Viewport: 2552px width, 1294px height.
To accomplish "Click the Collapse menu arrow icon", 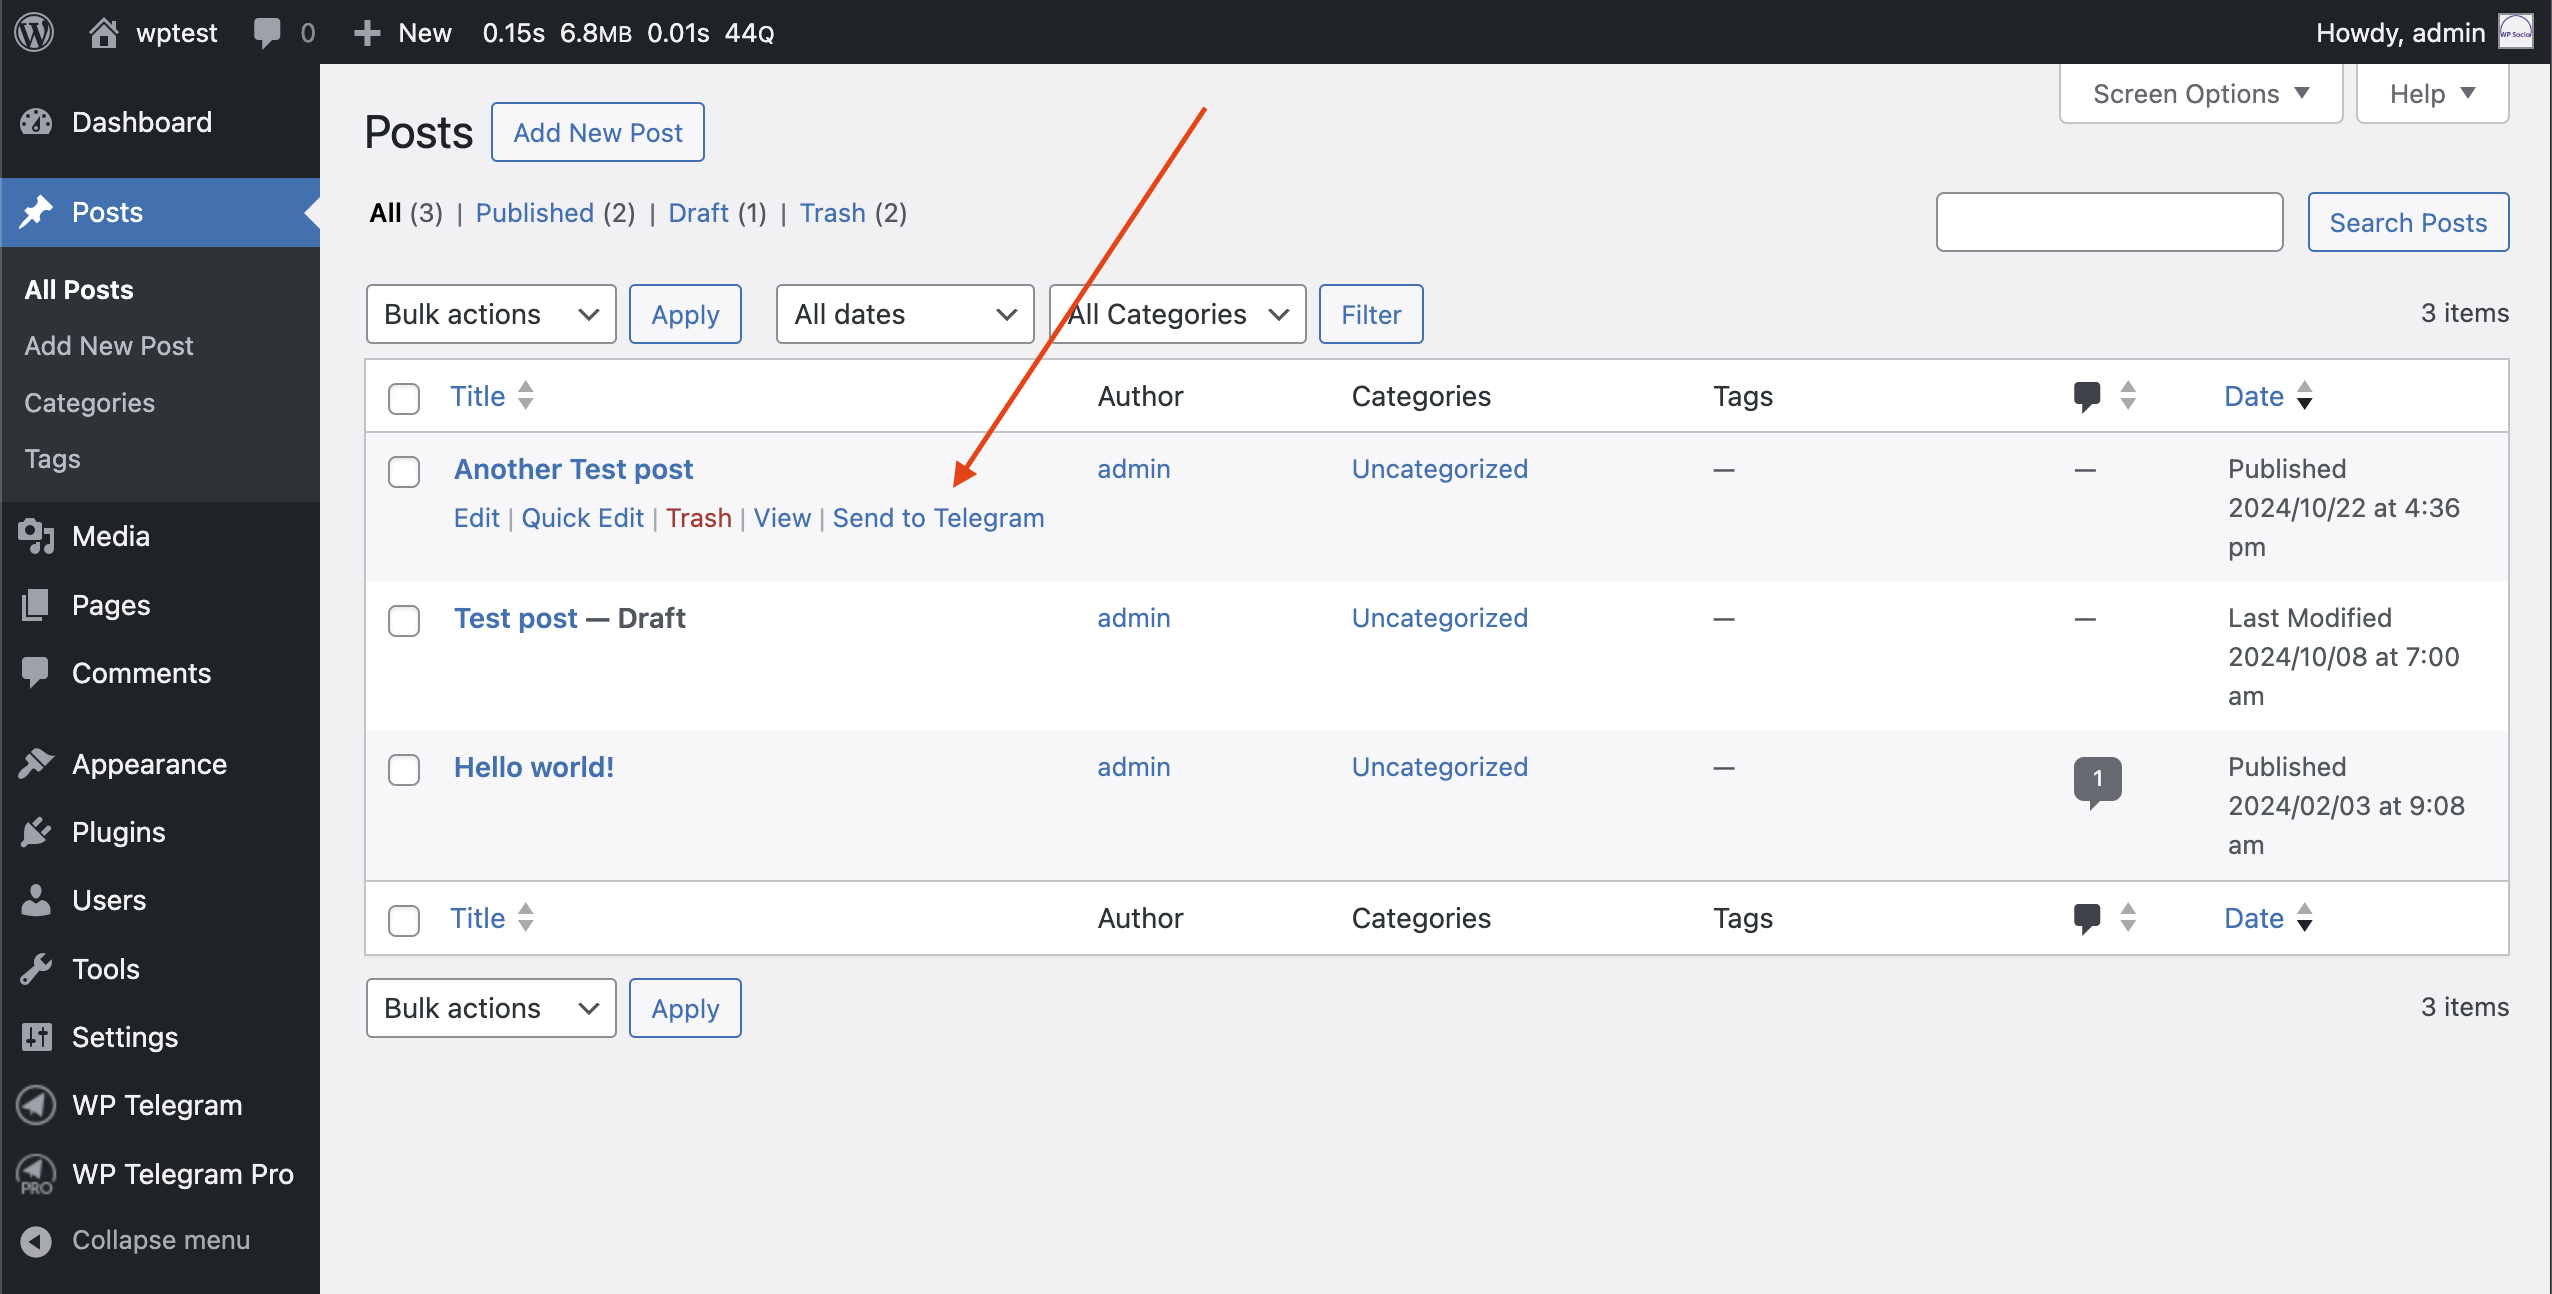I will click(36, 1241).
